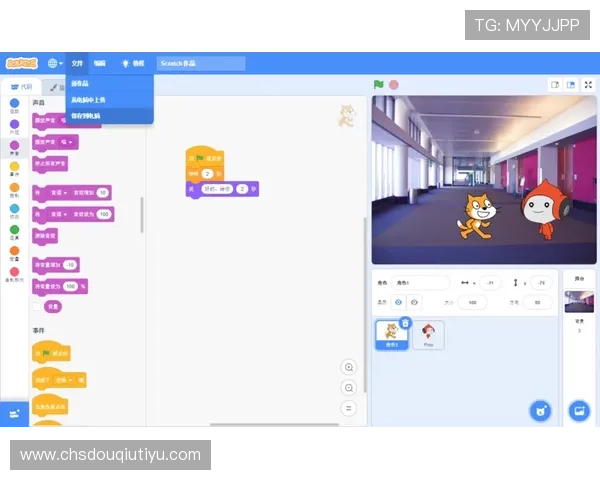Screen dimensions: 600x480
Task: Select the Pico sprite thumbnail
Action: (429, 335)
